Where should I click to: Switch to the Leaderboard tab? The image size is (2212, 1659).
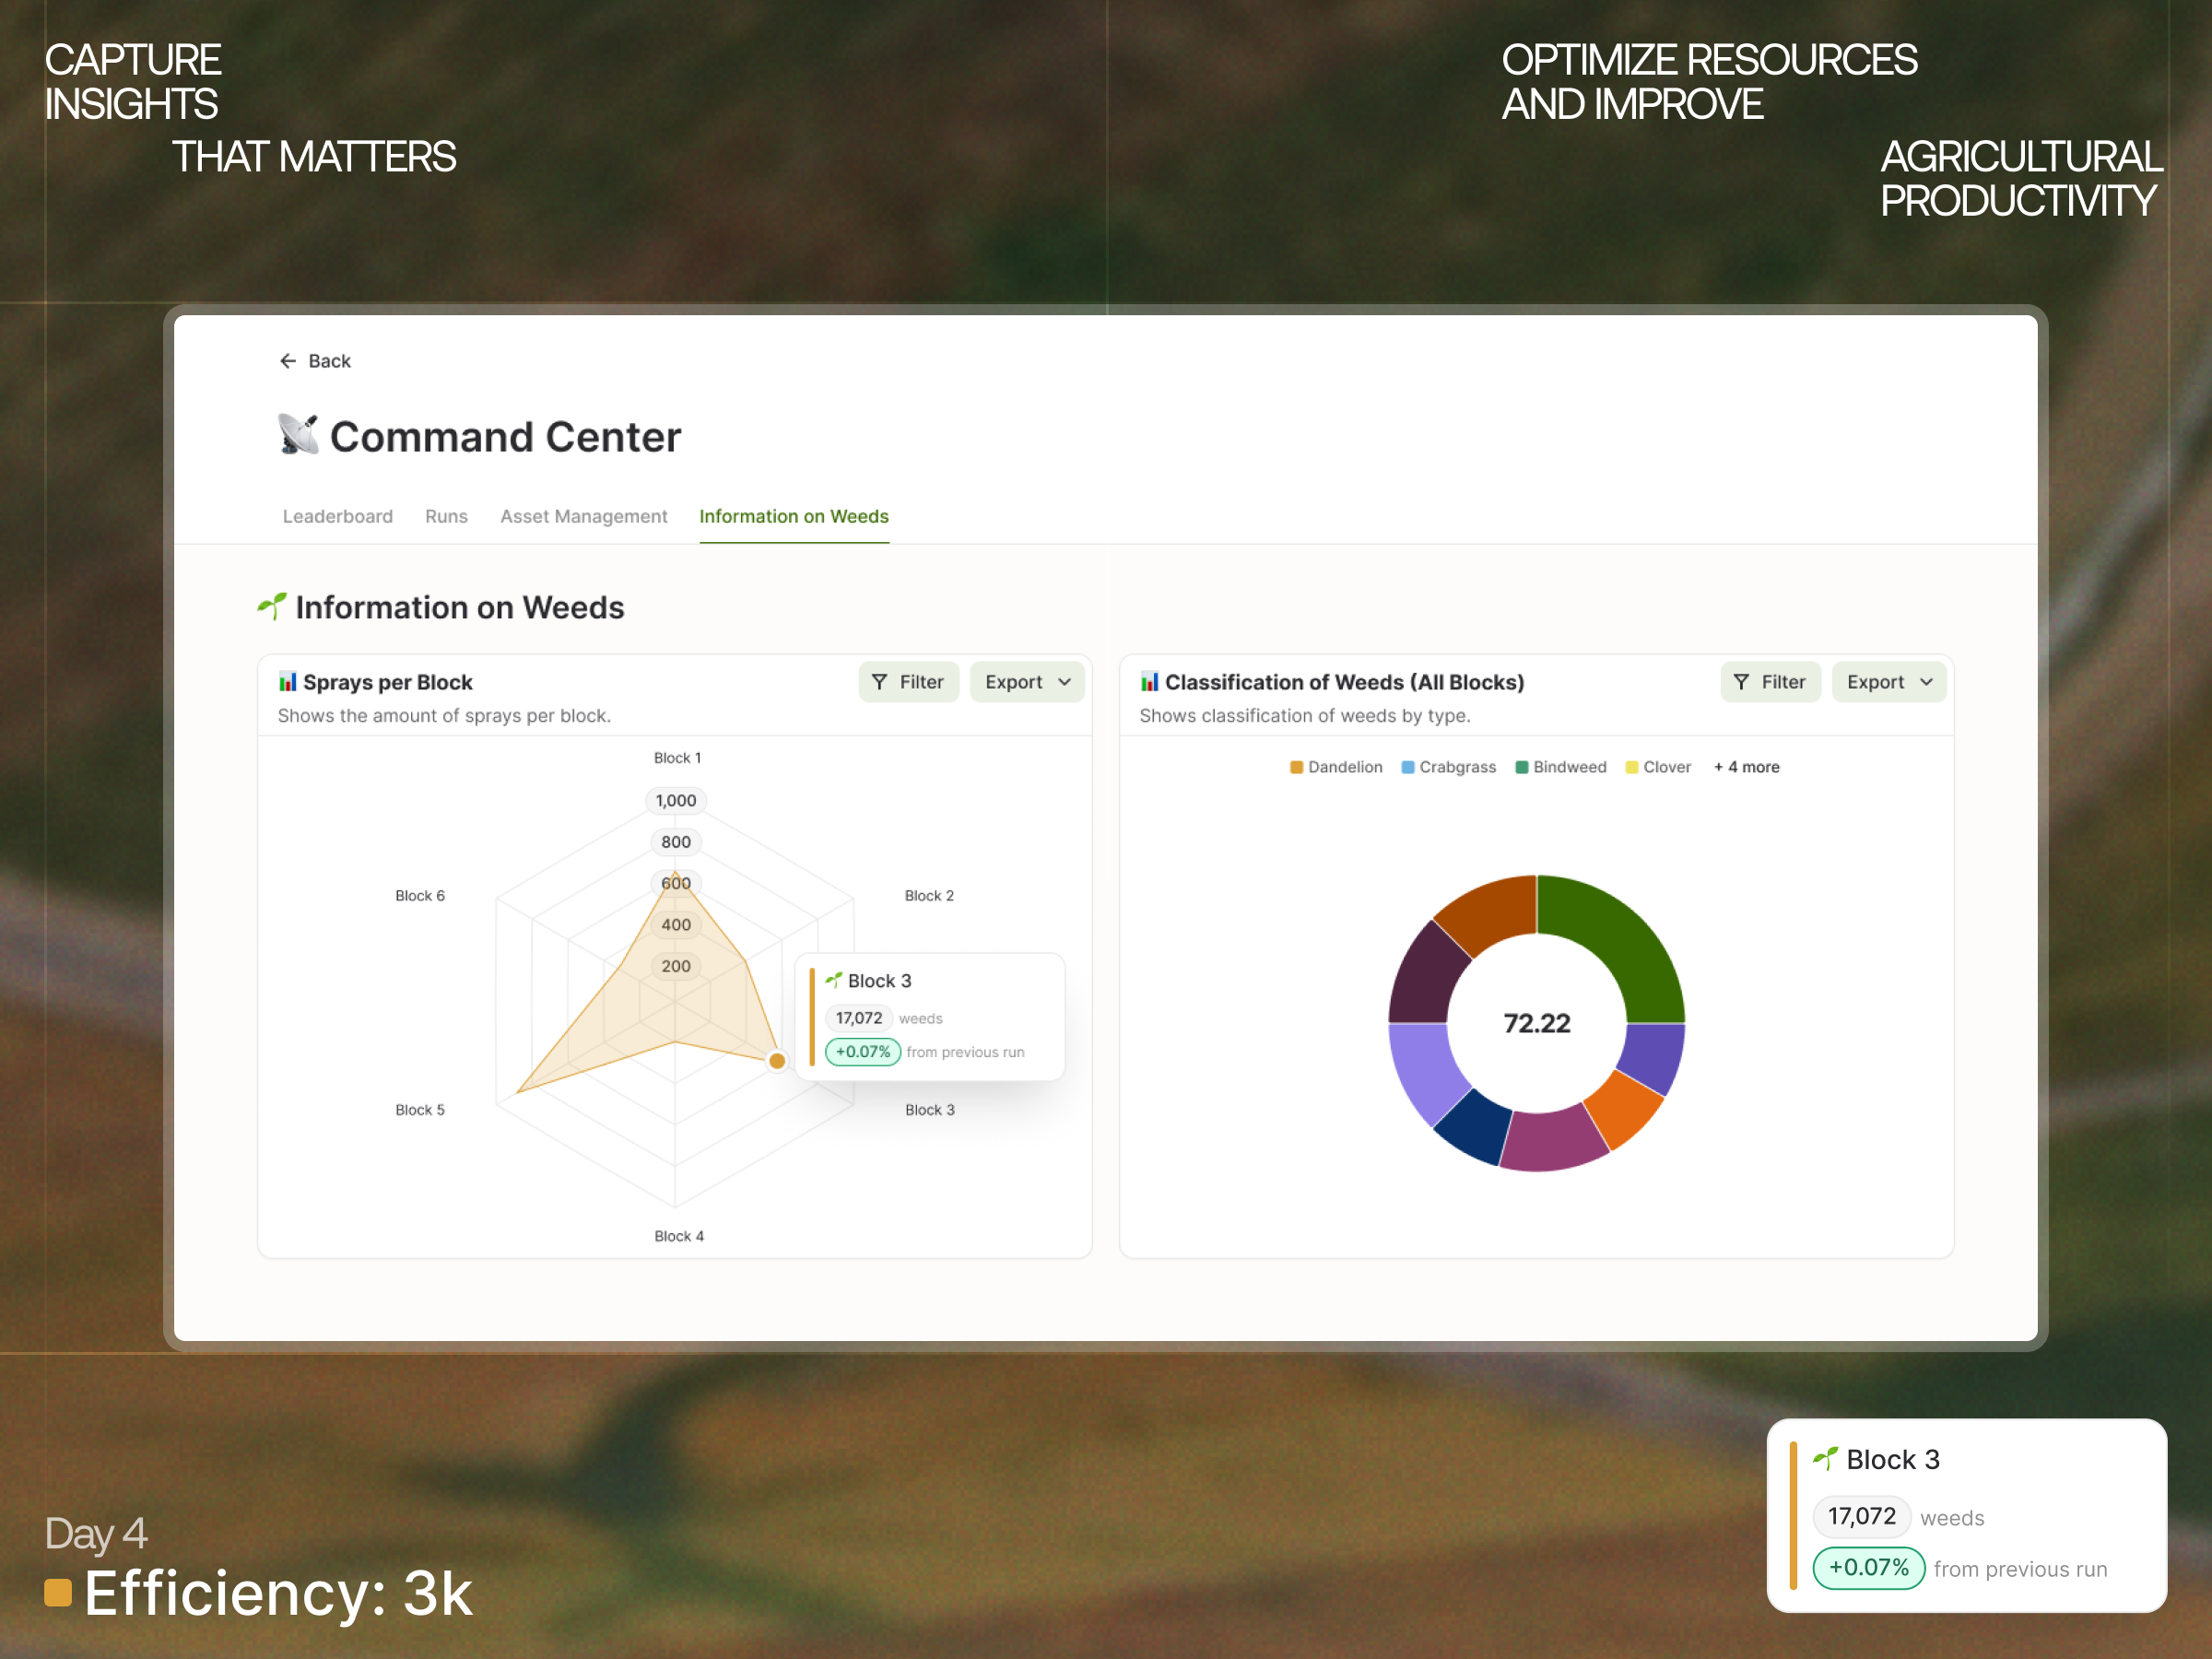pyautogui.click(x=337, y=516)
